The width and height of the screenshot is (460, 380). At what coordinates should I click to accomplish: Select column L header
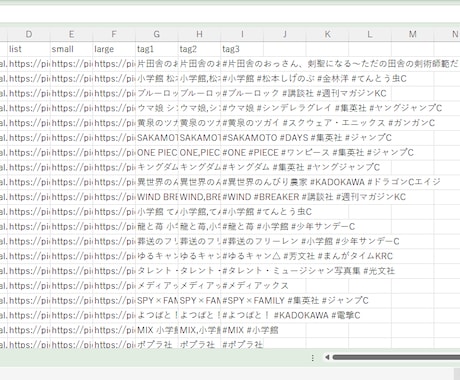[x=370, y=34]
